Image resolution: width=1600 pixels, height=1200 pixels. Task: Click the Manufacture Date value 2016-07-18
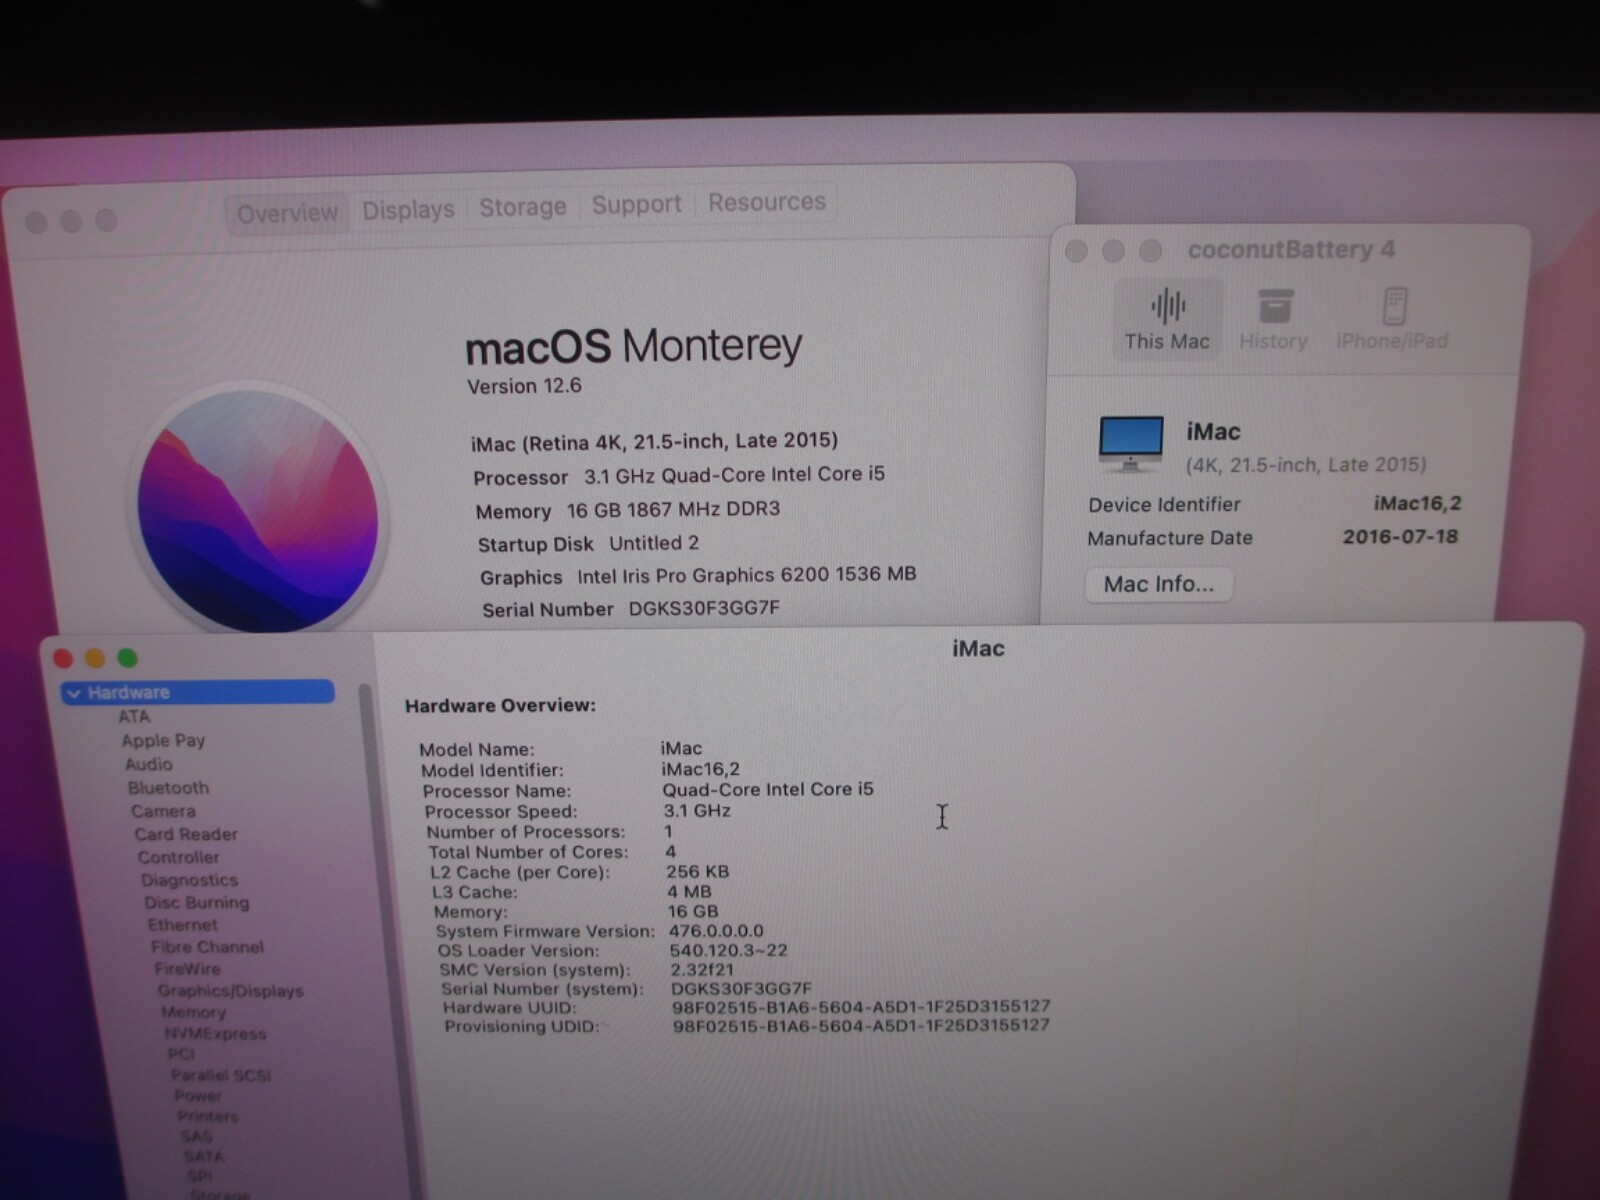pyautogui.click(x=1400, y=537)
